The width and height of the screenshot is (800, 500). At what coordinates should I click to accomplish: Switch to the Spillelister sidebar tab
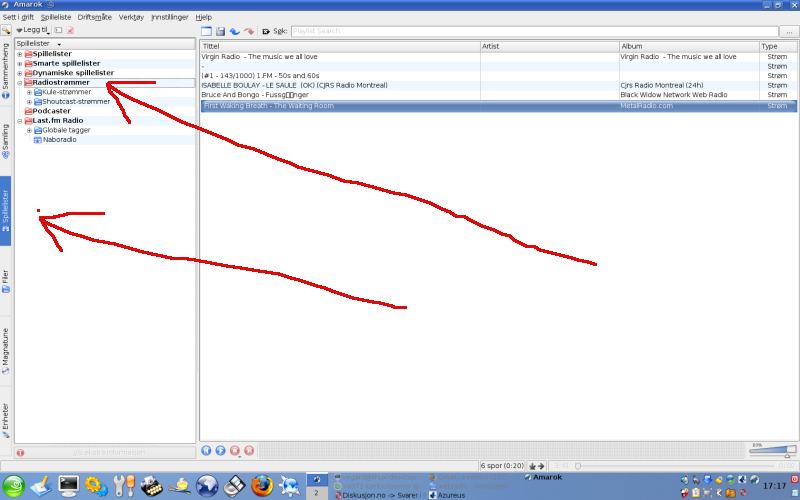point(6,211)
